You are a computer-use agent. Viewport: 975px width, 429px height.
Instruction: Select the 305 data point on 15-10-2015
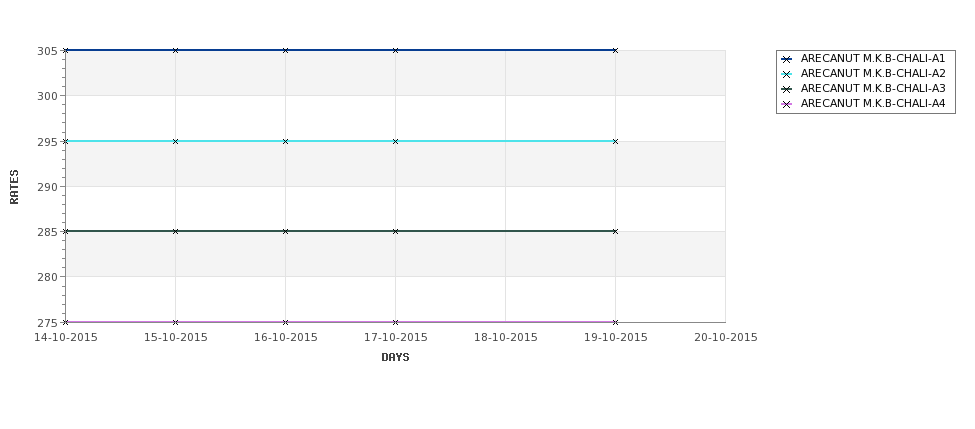(175, 50)
